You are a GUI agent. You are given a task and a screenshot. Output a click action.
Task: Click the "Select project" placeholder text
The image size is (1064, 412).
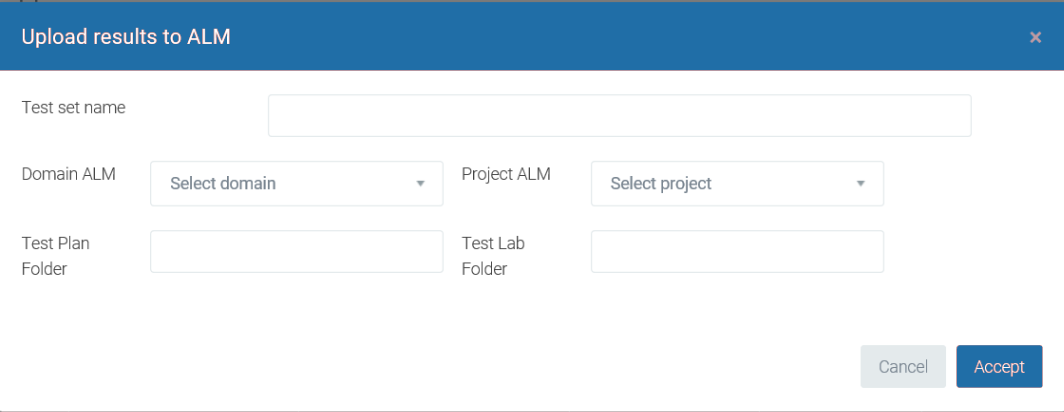click(x=661, y=184)
